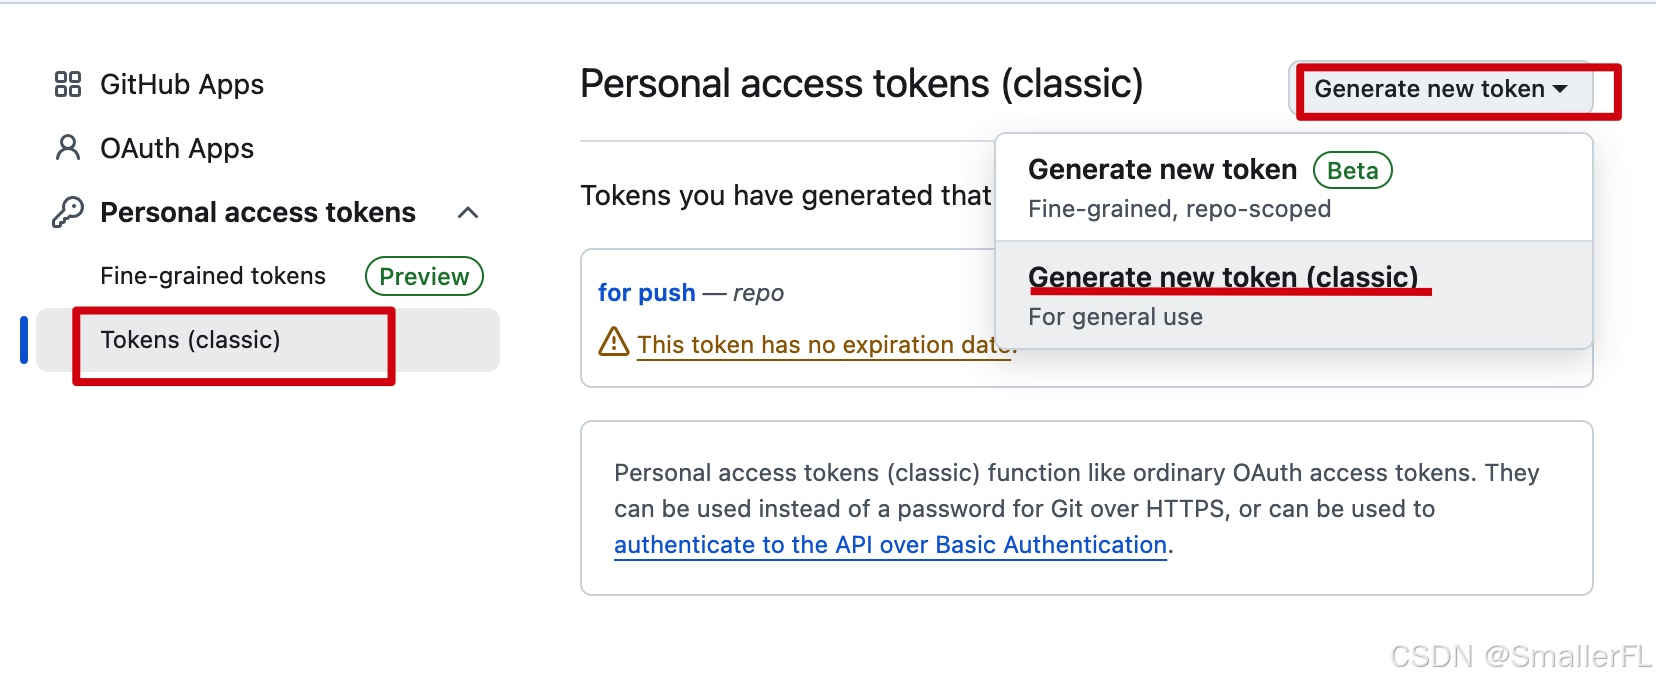Image resolution: width=1656 pixels, height=686 pixels.
Task: Collapse Personal access tokens with the chevron
Action: tap(468, 213)
